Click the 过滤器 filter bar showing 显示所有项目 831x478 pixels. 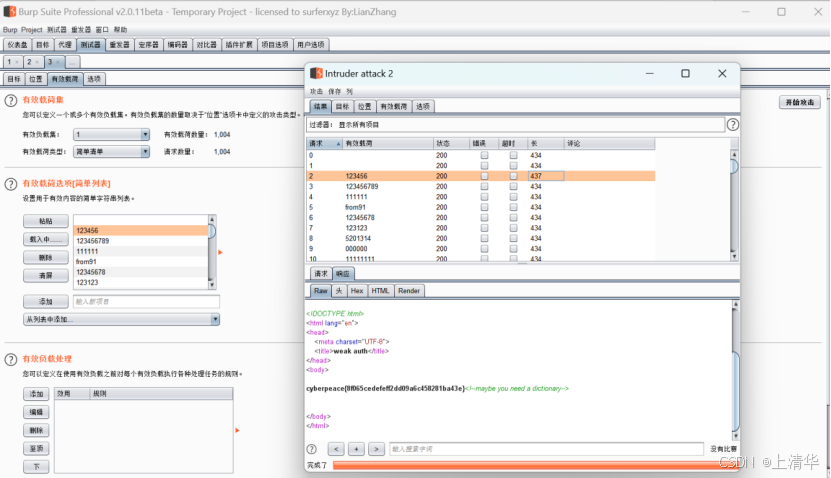(515, 125)
